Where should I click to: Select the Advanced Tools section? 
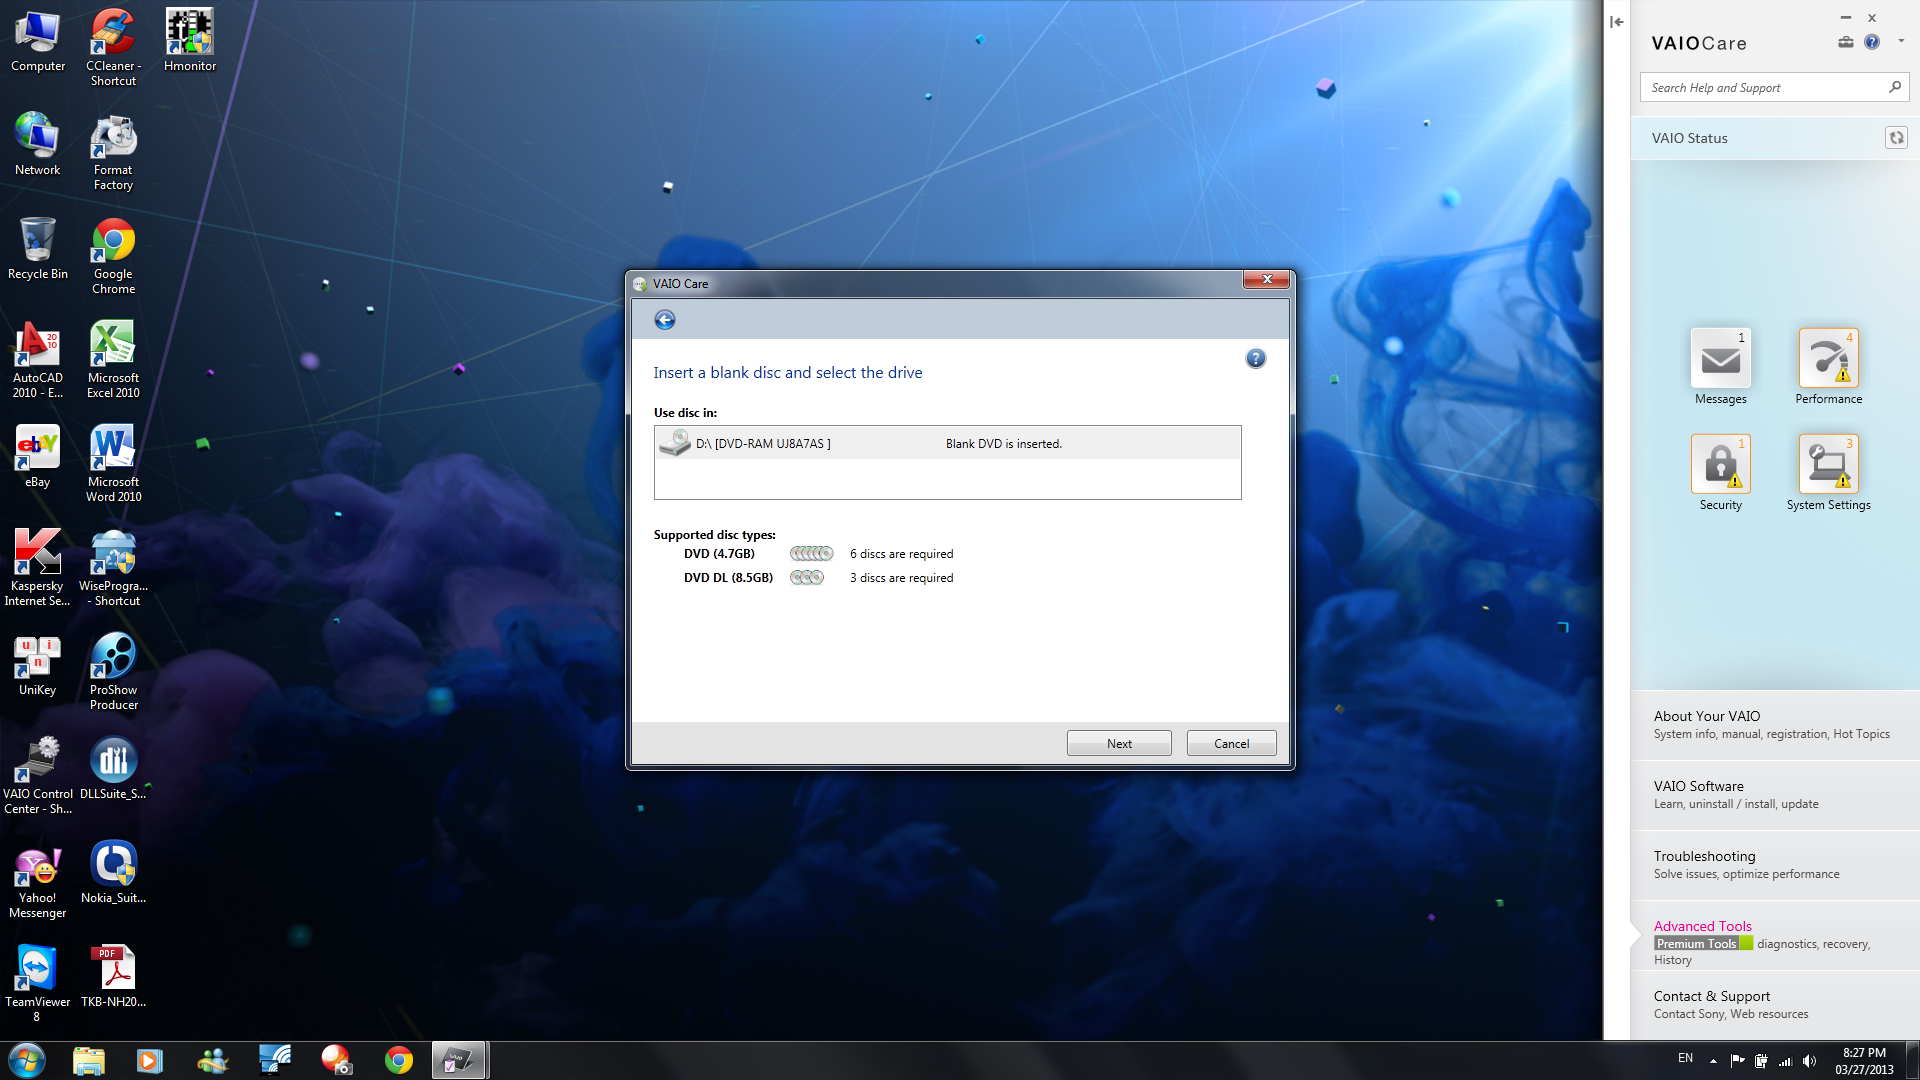click(1775, 935)
